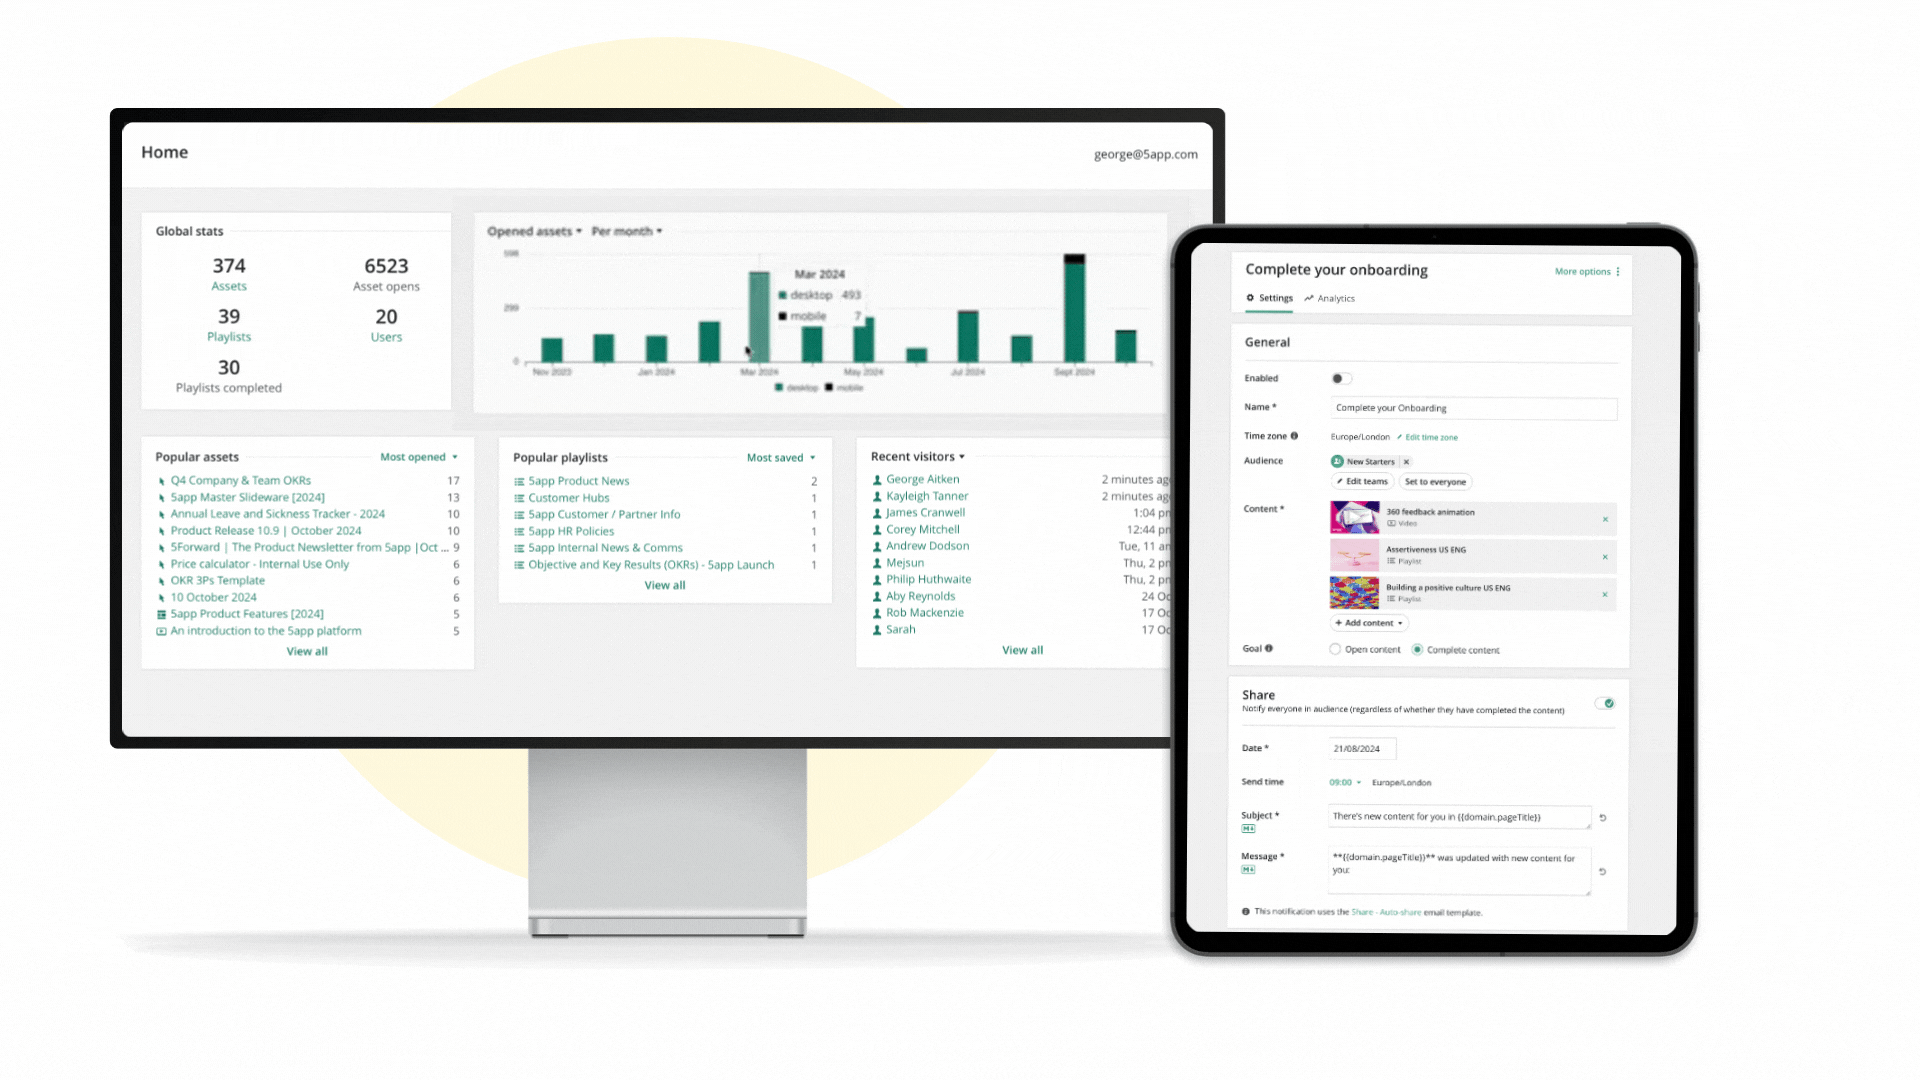The image size is (1920, 1080).
Task: Expand the Most opened dropdown in Popular assets
Action: pyautogui.click(x=419, y=456)
